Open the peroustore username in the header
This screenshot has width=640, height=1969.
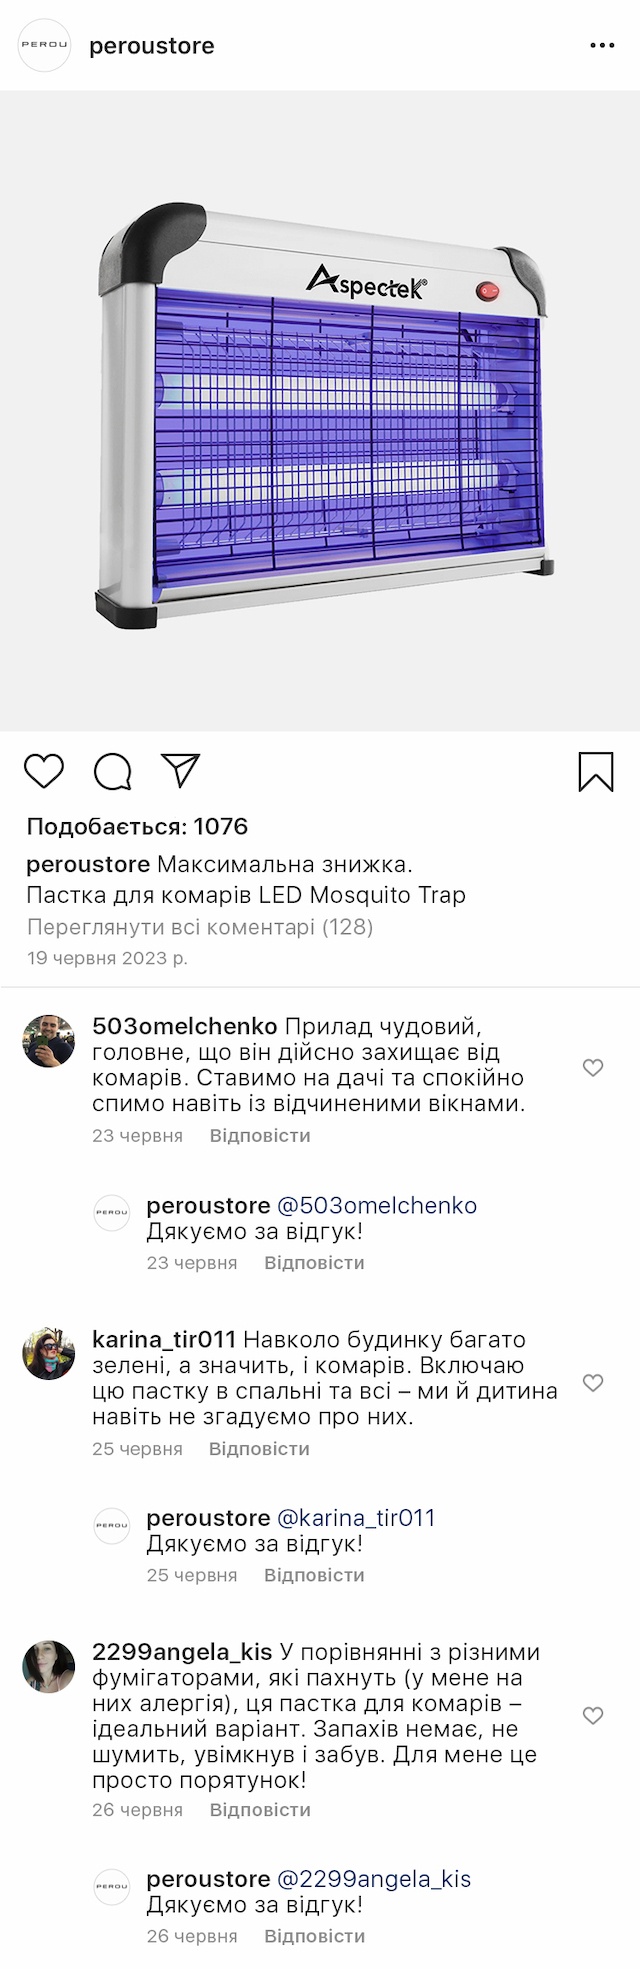[152, 46]
